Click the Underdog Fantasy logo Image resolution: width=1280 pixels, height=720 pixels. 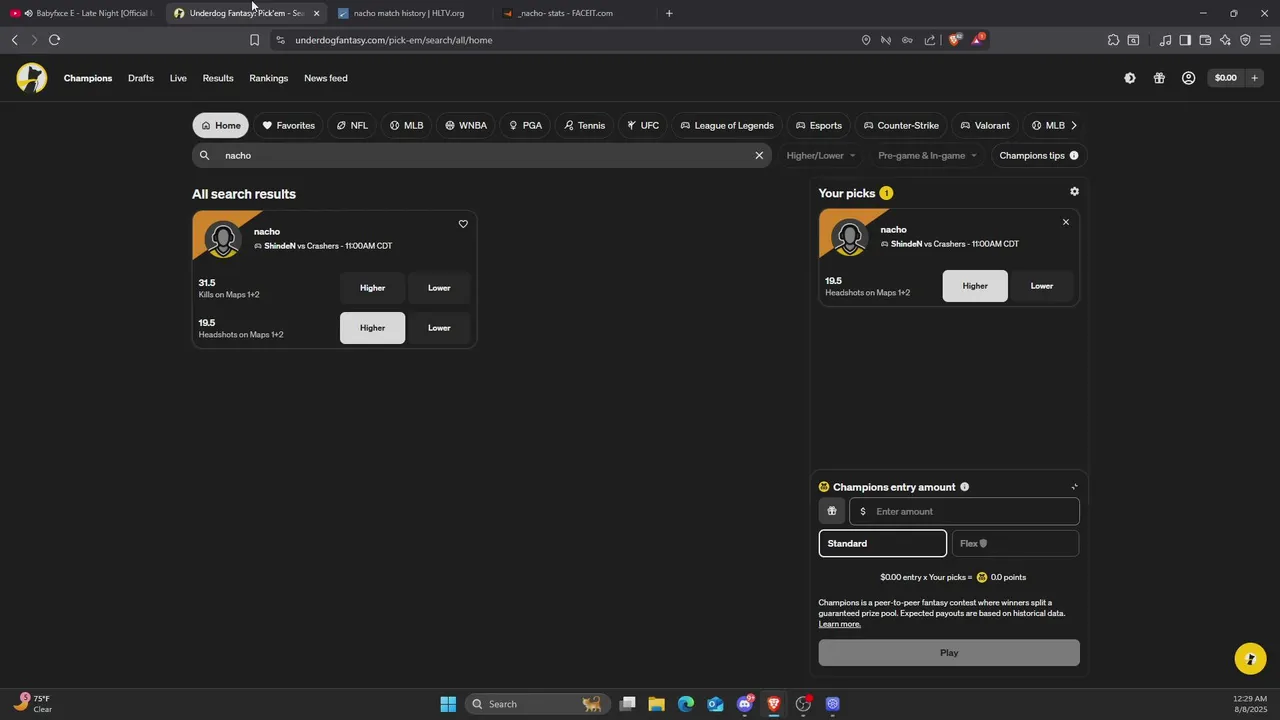(32, 78)
